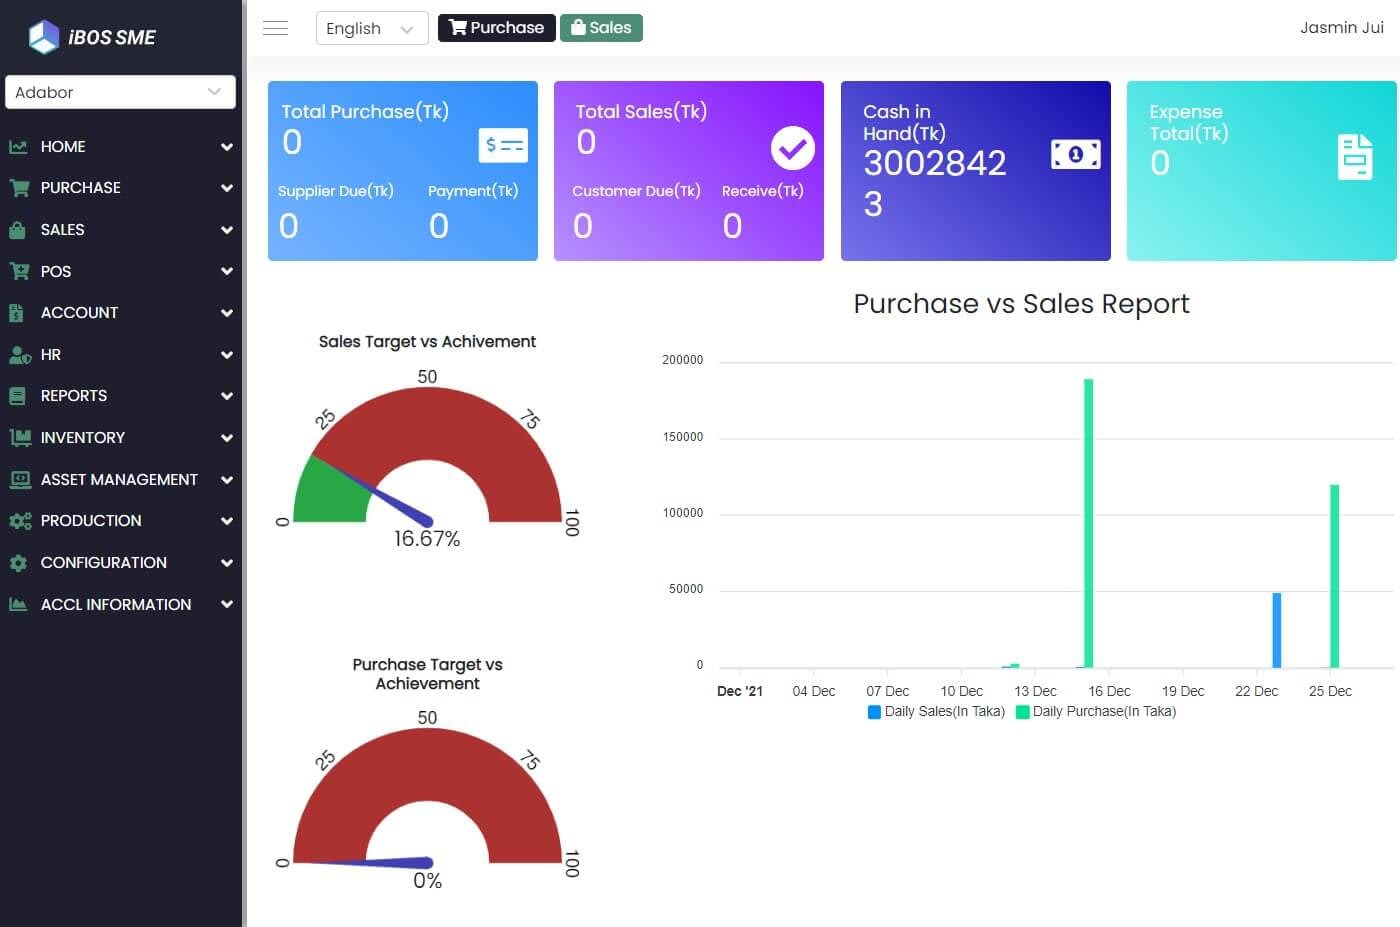The image size is (1400, 927).
Task: Open REPORTS menu item label
Action: tap(74, 396)
